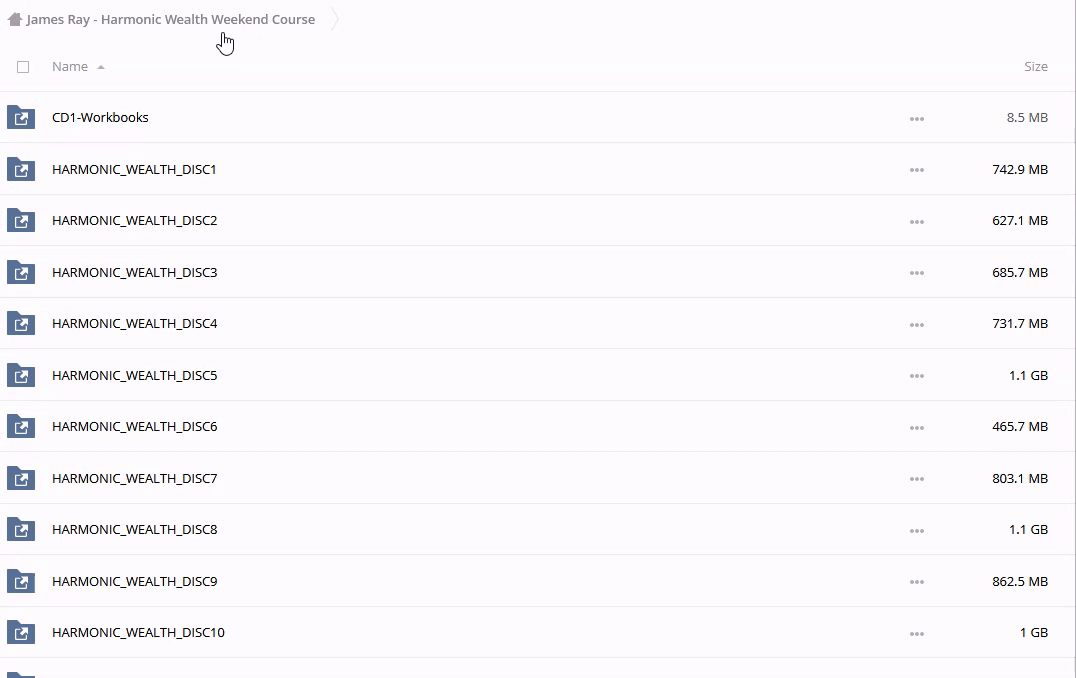Click the HARMONIC_WEALTH_DISC1 folder icon
This screenshot has height=678, width=1076.
(x=21, y=169)
